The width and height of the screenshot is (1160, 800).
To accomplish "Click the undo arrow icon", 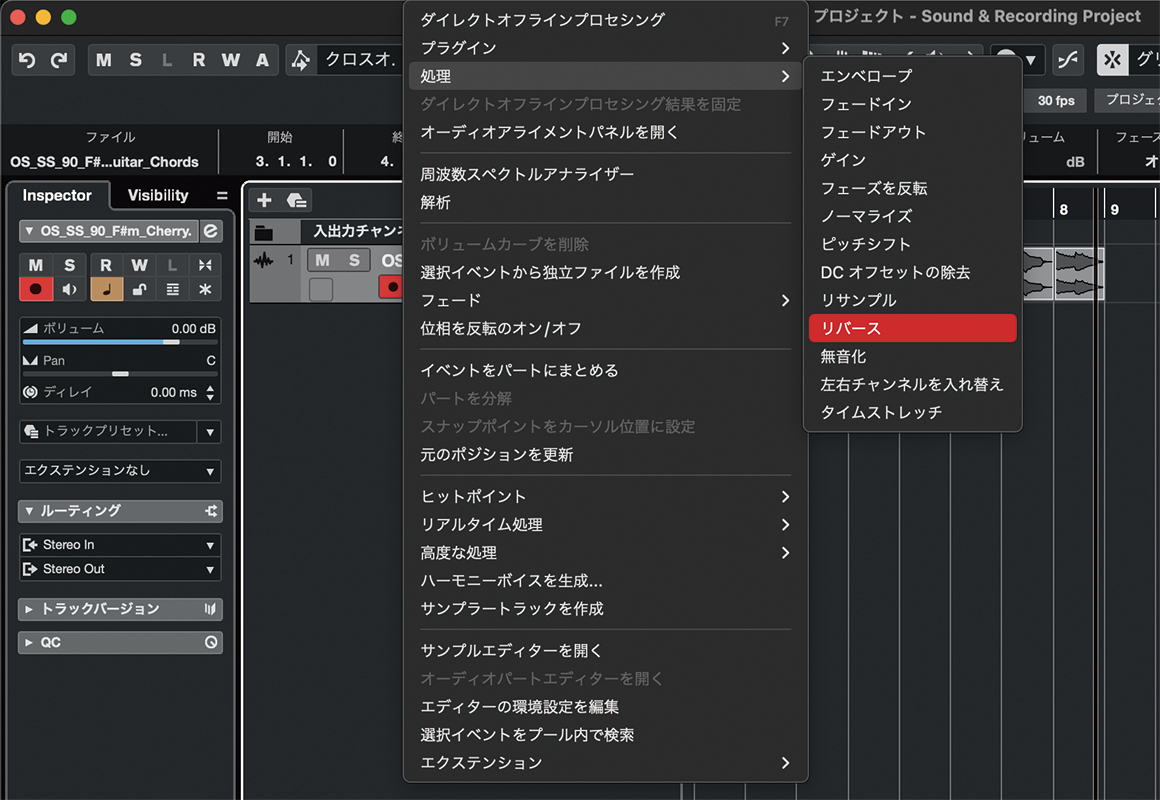I will [x=27, y=60].
